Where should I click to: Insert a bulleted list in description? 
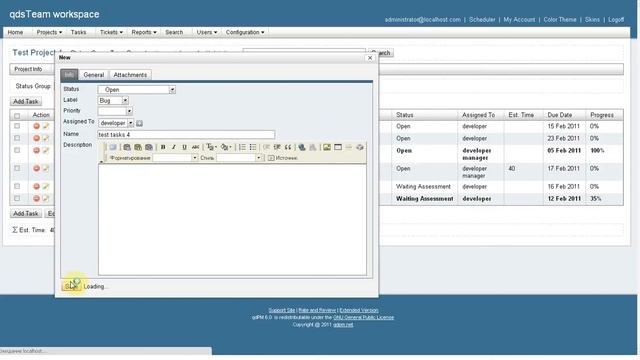[253, 147]
